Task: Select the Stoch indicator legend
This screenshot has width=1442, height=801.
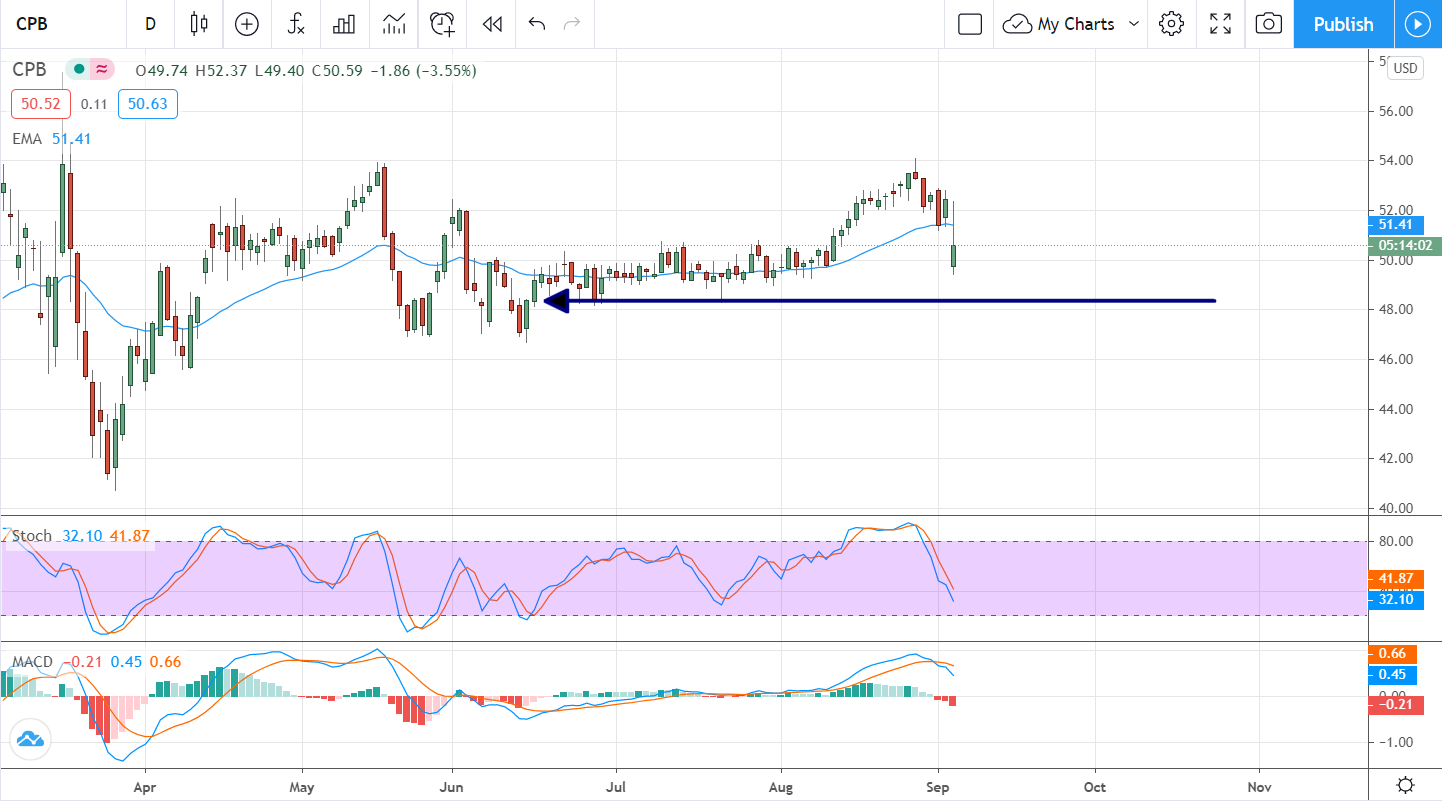Action: point(31,536)
